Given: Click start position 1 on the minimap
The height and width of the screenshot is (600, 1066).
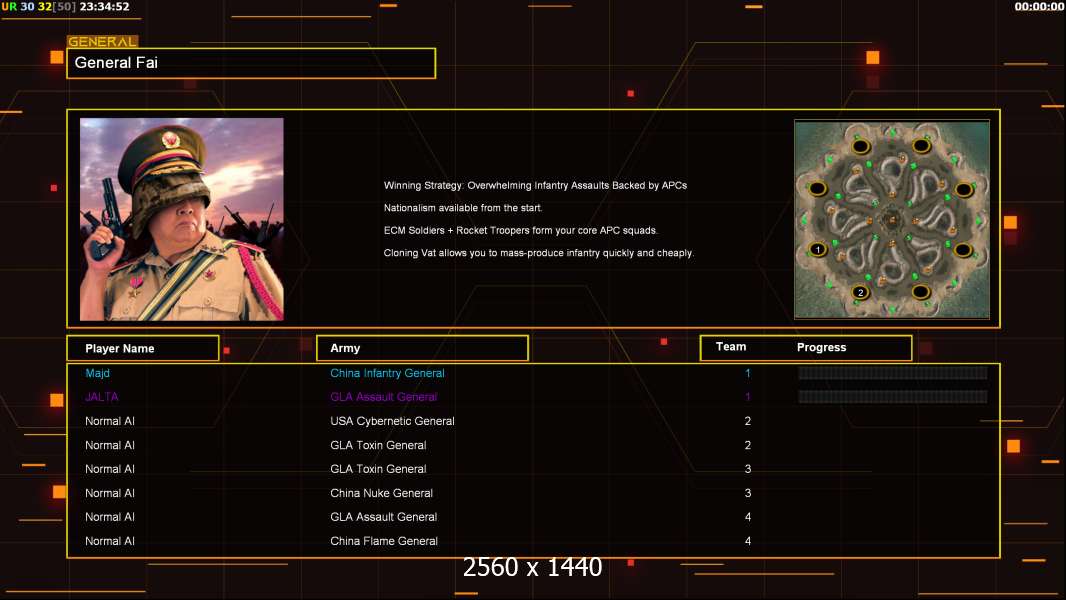Looking at the screenshot, I should (x=818, y=249).
